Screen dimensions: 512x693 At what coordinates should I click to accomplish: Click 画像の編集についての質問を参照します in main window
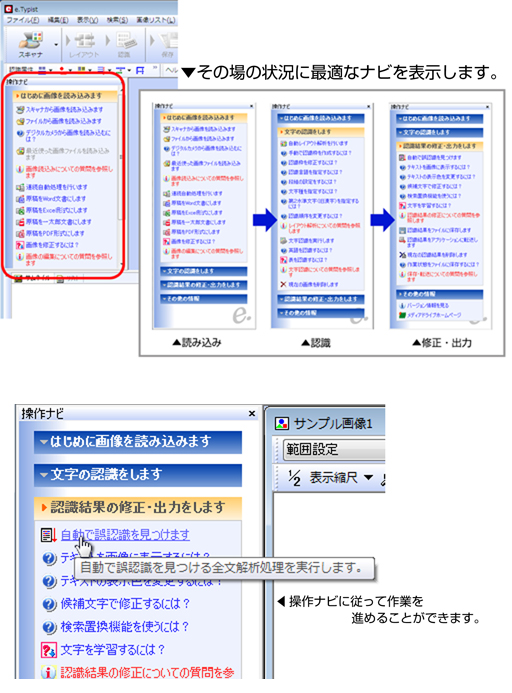[x=69, y=259]
